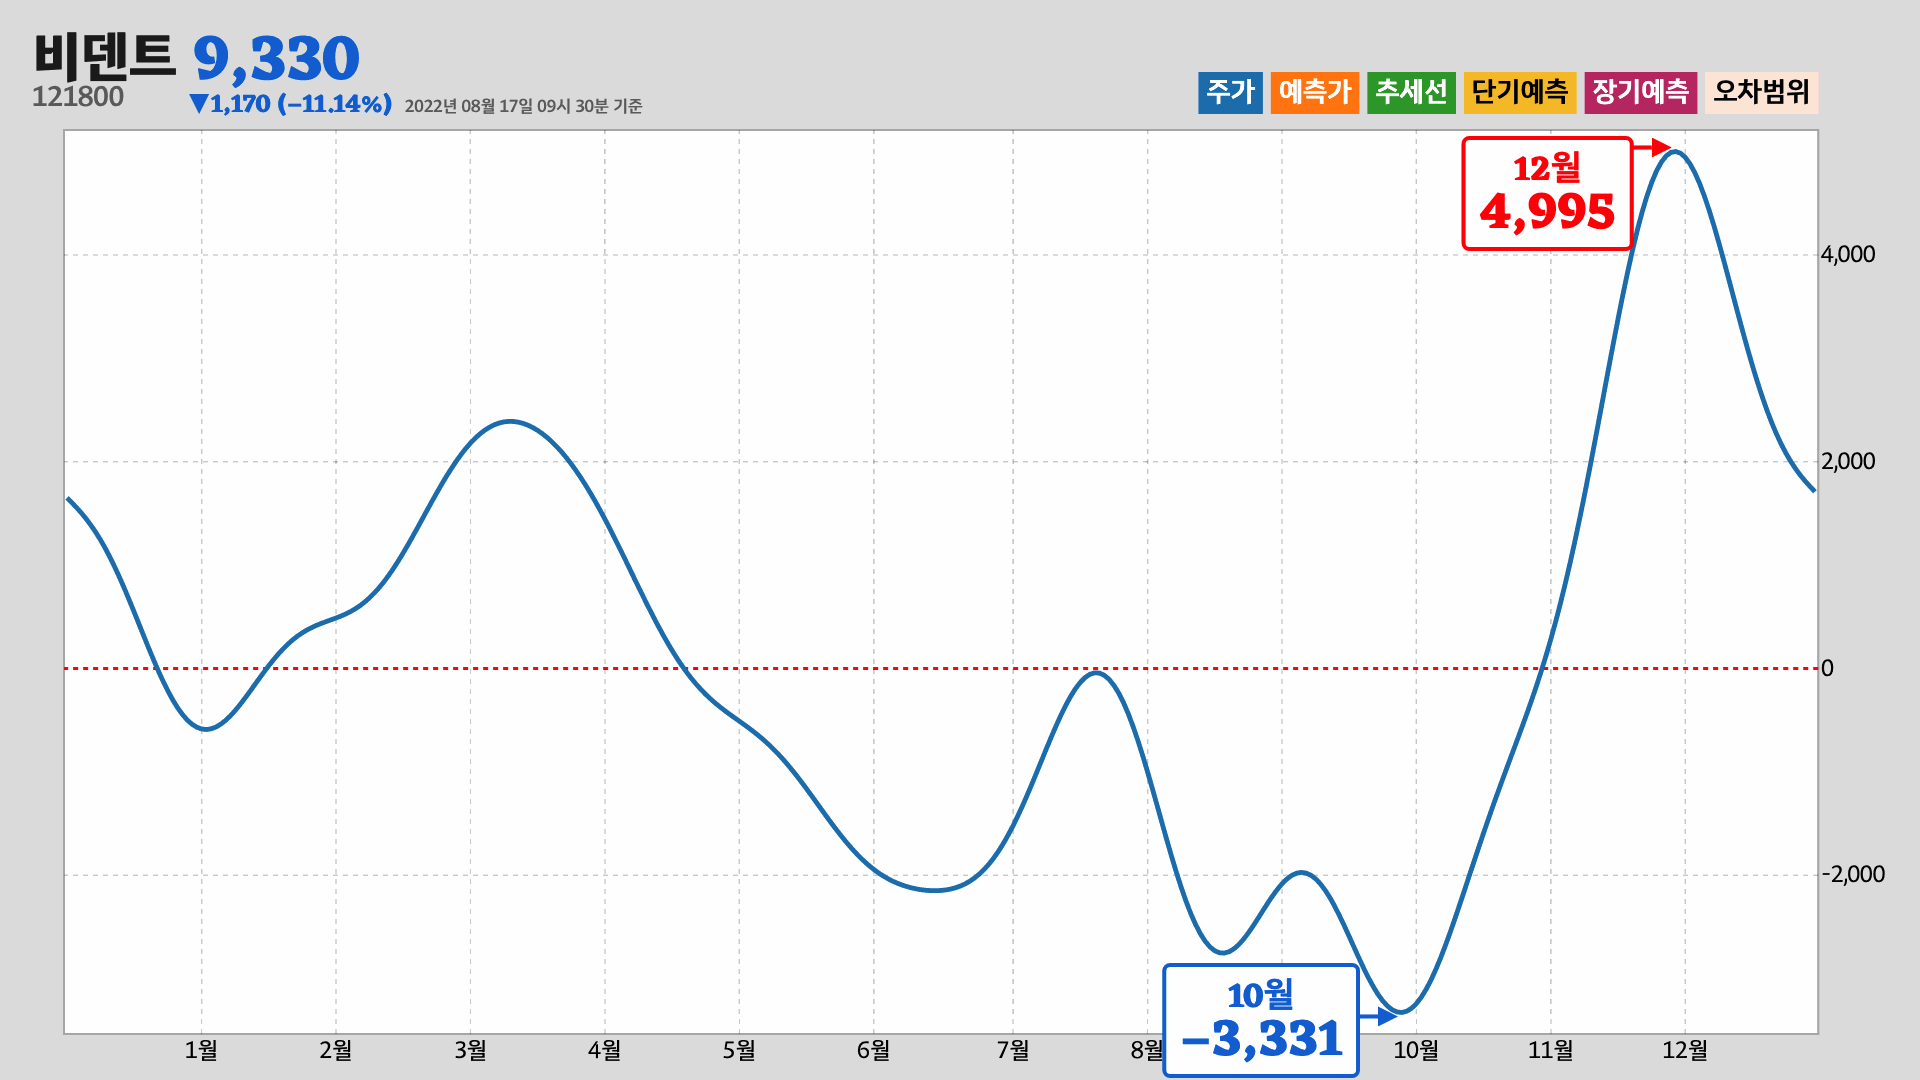Click the 12월 x-axis label

click(1685, 1050)
